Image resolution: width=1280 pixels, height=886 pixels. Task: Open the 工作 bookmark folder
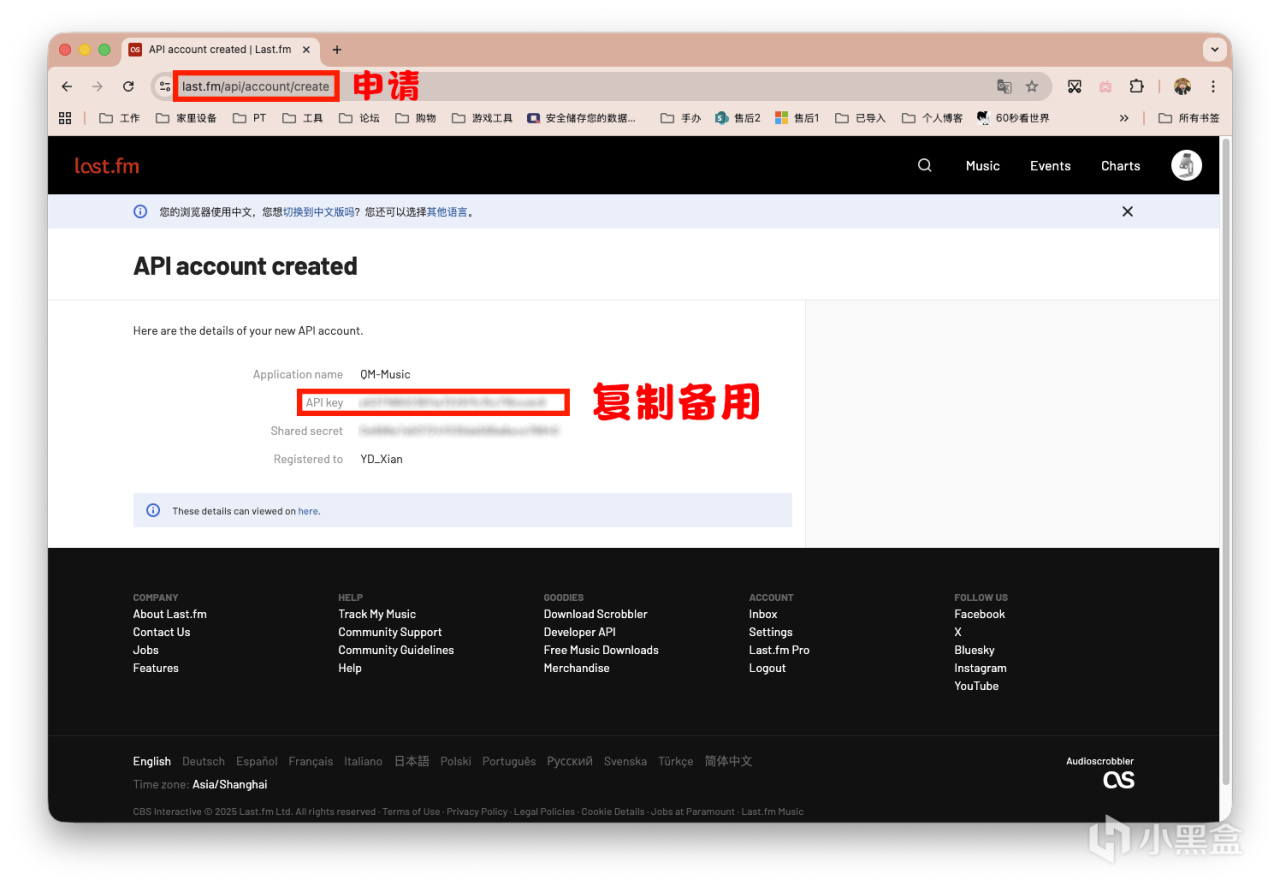pyautogui.click(x=120, y=118)
